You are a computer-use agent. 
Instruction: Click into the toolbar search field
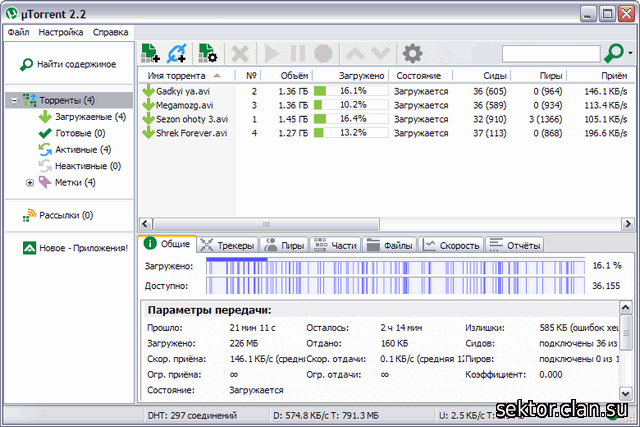click(x=551, y=53)
